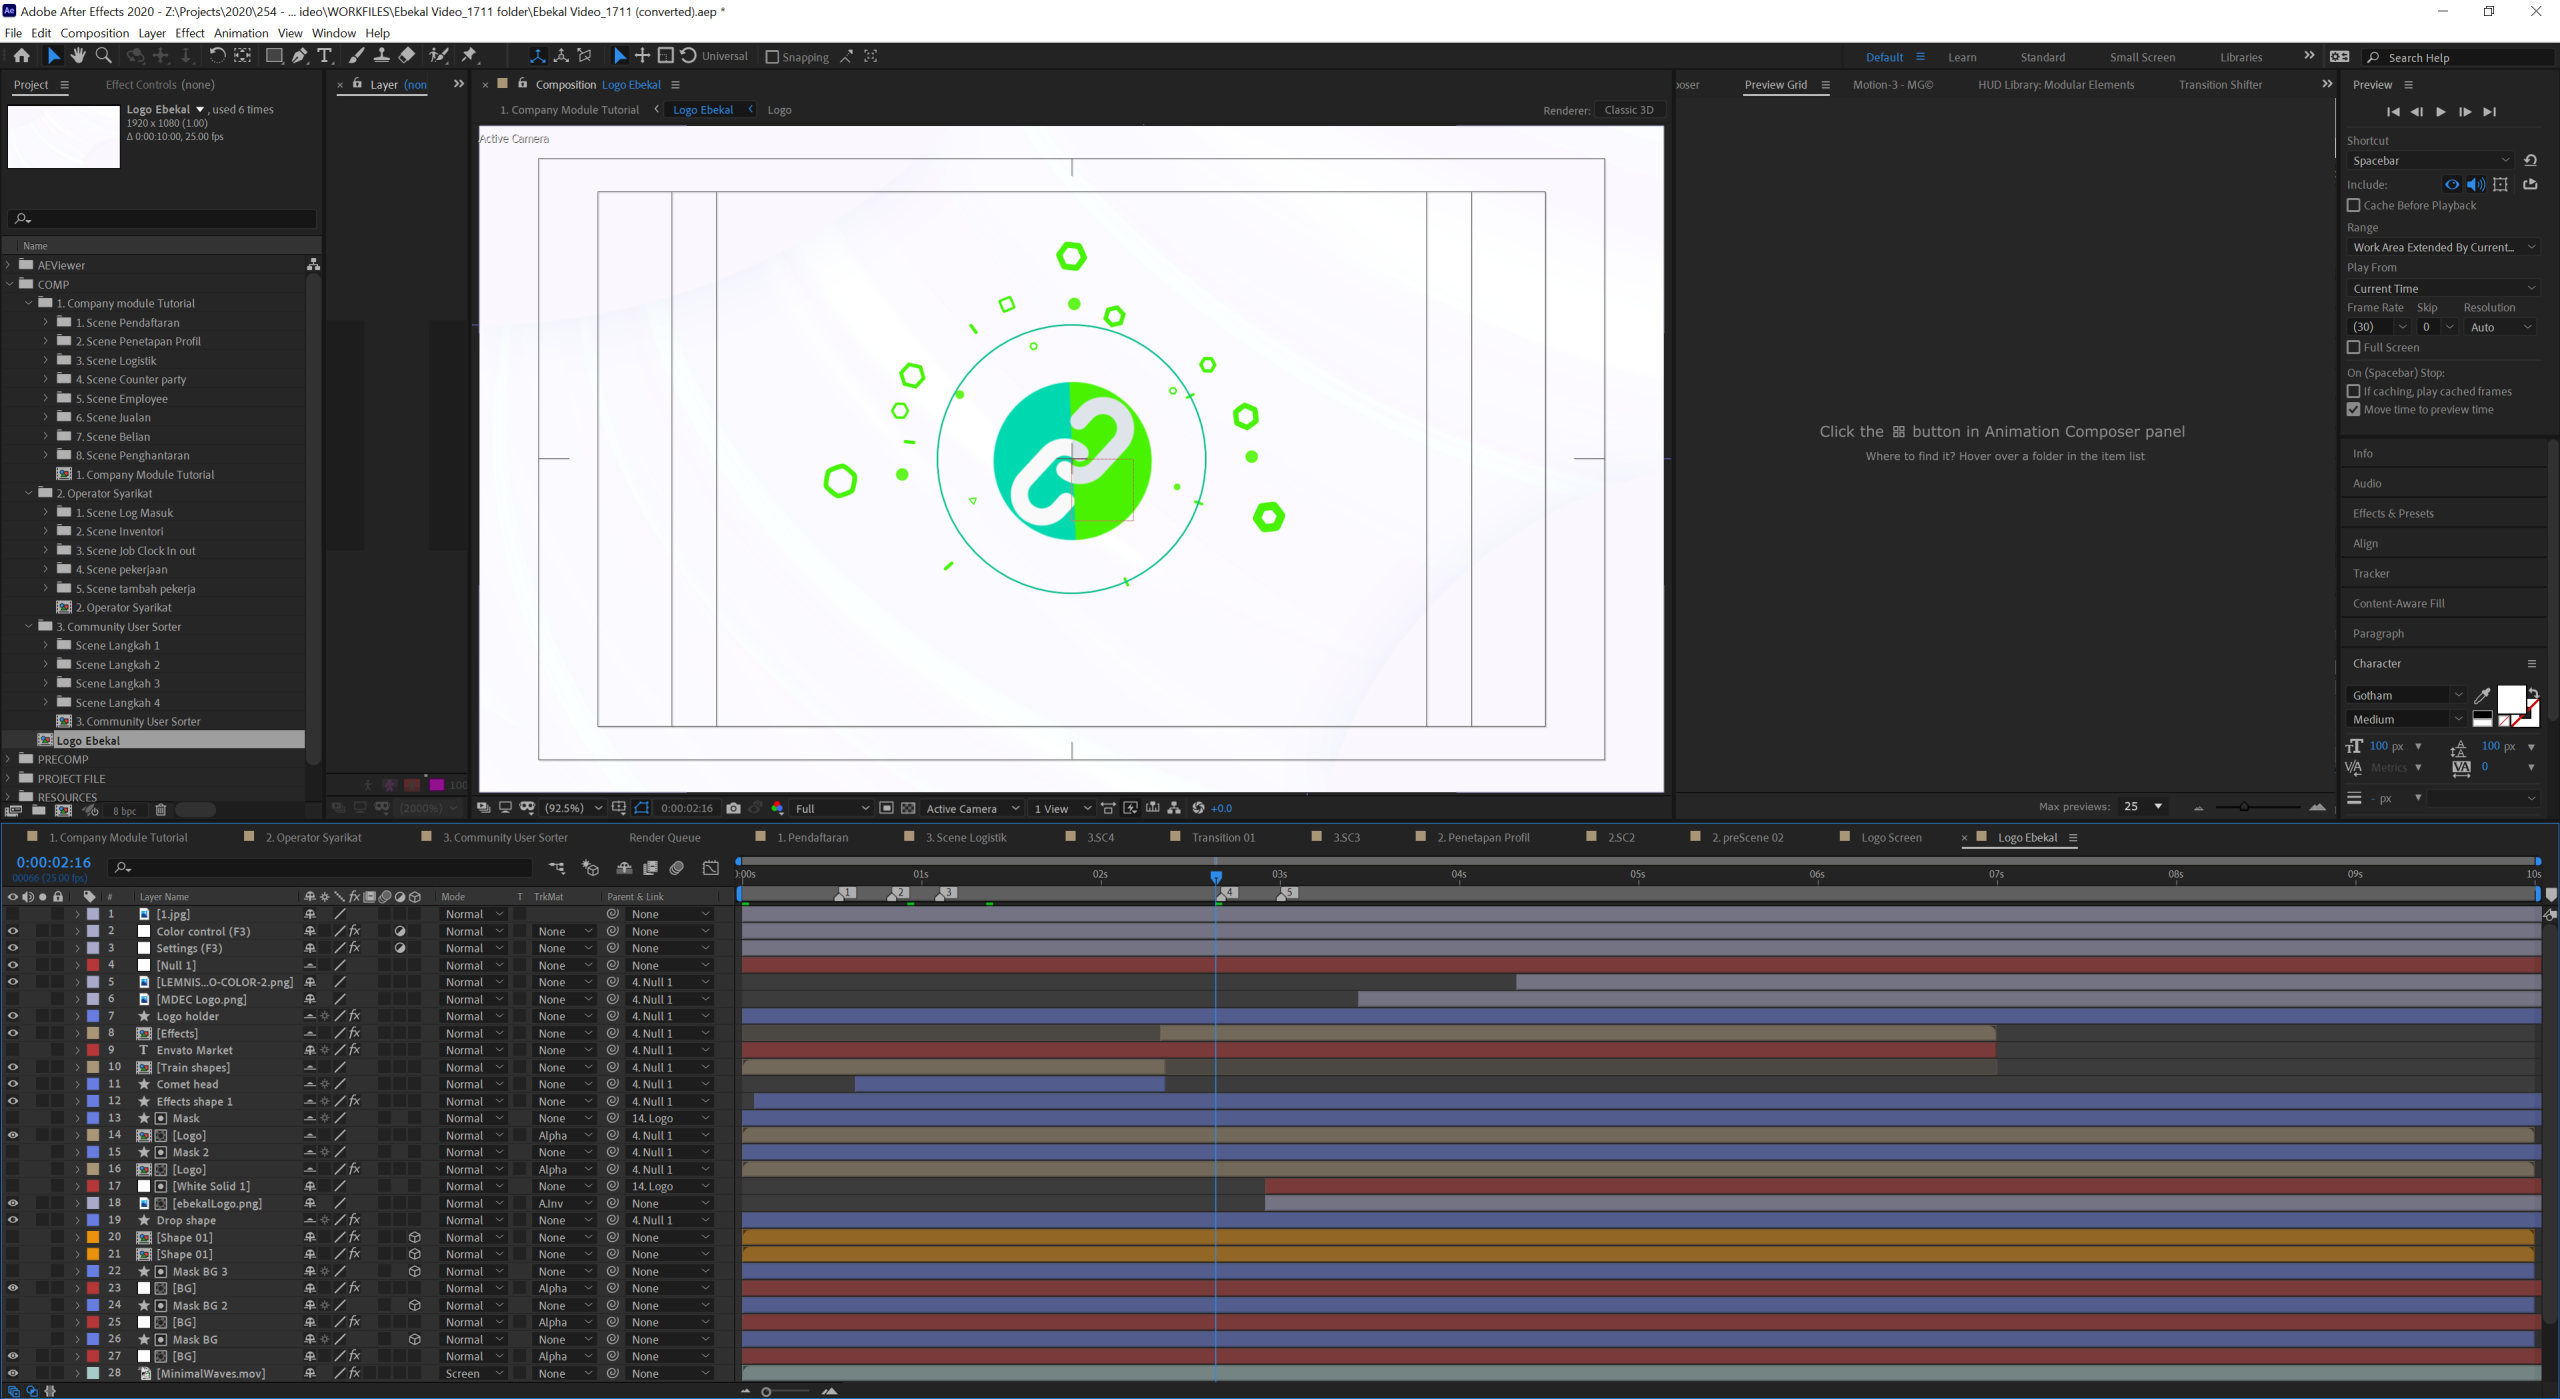
Task: Select the Zoom tool in toolbar
Action: coord(103,56)
